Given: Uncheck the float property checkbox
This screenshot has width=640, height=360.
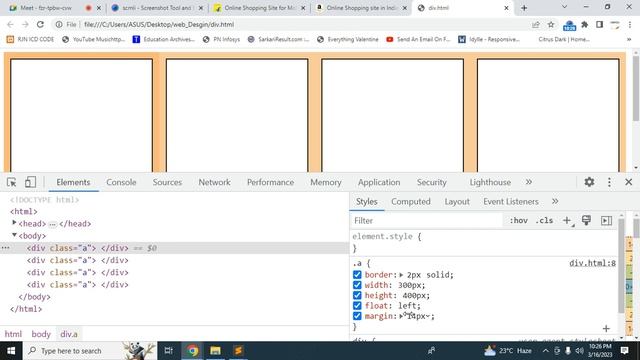Looking at the screenshot, I should pyautogui.click(x=357, y=306).
